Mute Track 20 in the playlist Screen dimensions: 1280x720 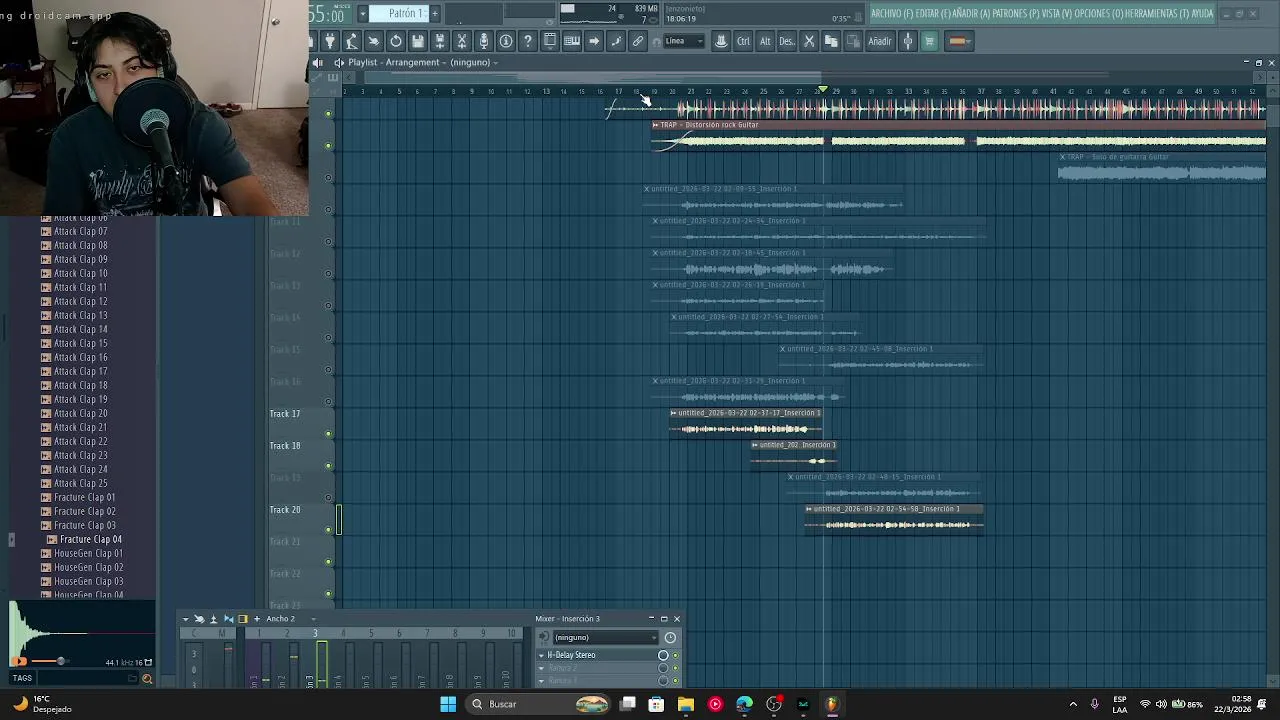tap(328, 530)
